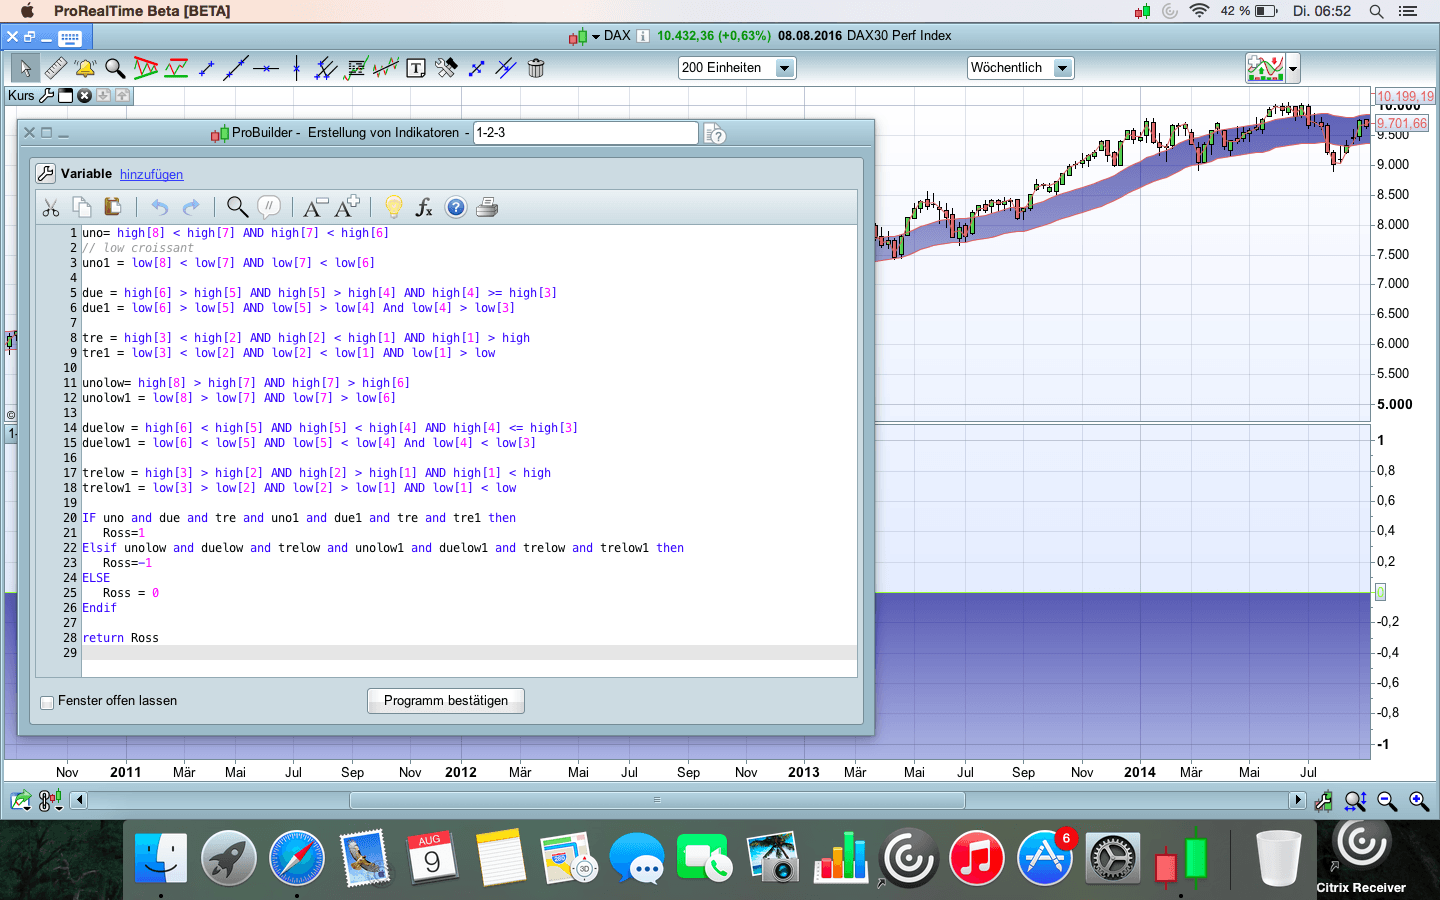Click the horizontal chart scrollbar thumb
Image resolution: width=1440 pixels, height=900 pixels.
click(x=657, y=800)
